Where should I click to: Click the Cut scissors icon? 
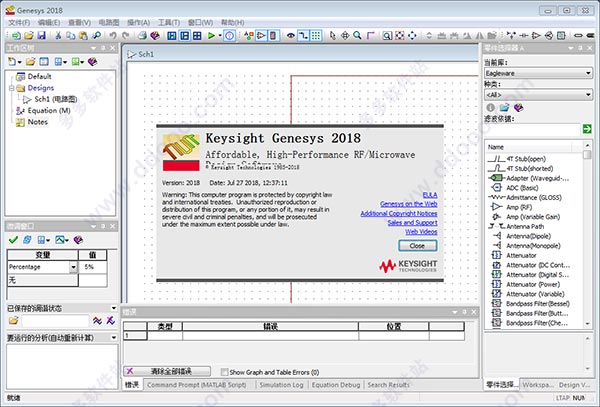[x=58, y=36]
